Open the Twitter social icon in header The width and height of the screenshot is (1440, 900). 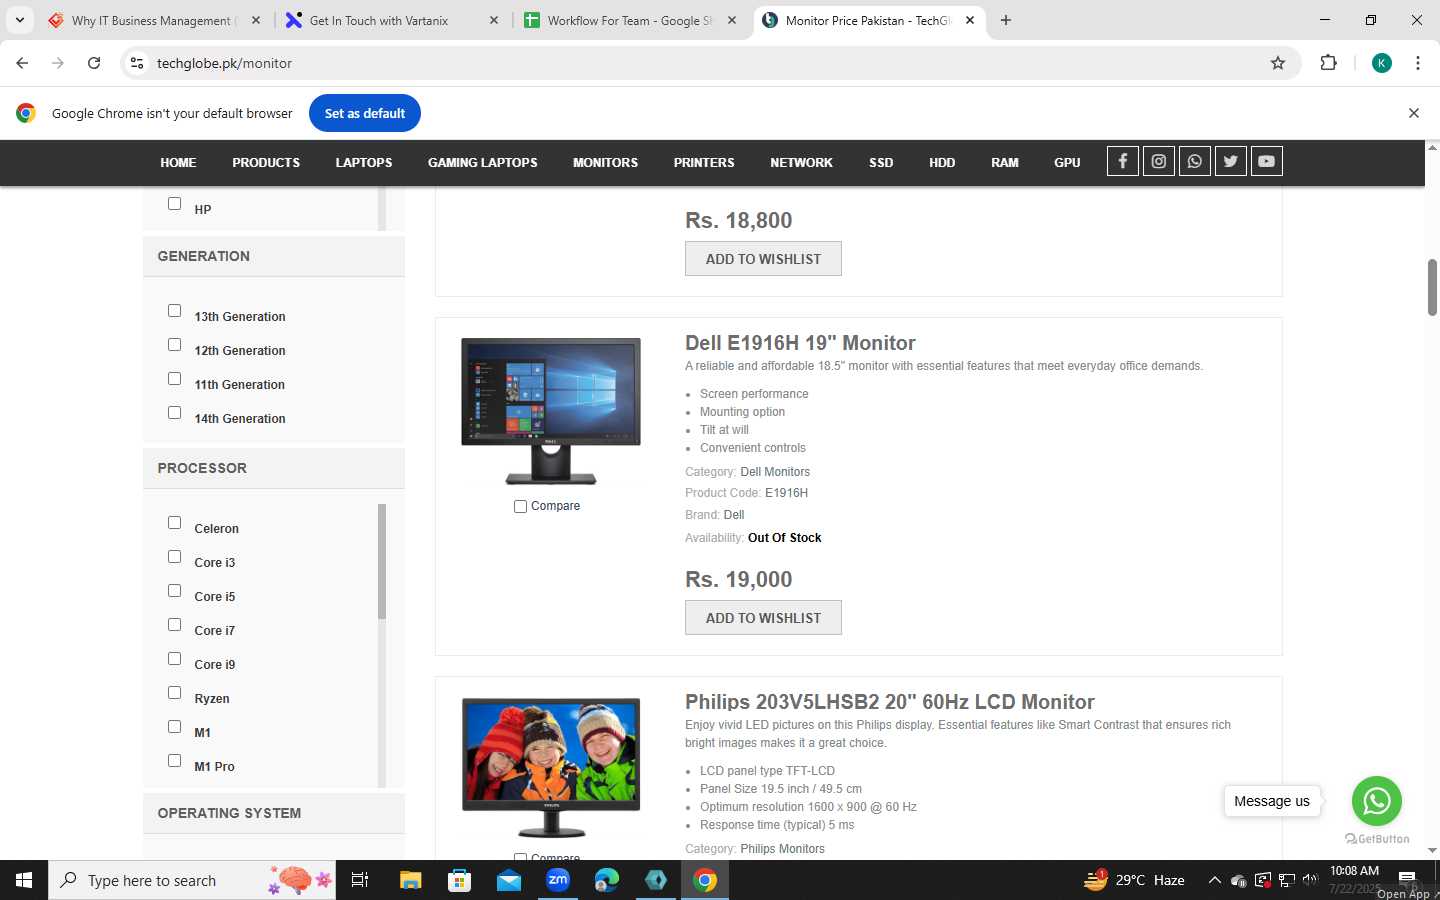point(1231,161)
